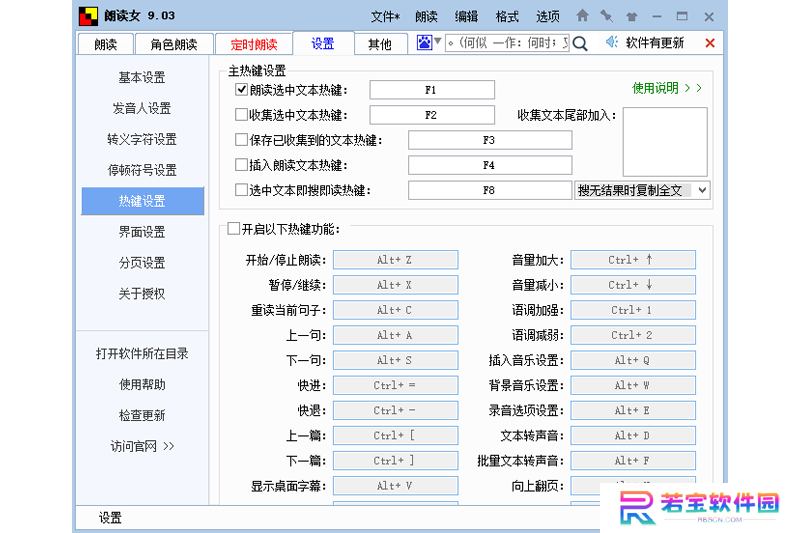Click the search magnifier icon
The width and height of the screenshot is (800, 533).
pos(580,43)
